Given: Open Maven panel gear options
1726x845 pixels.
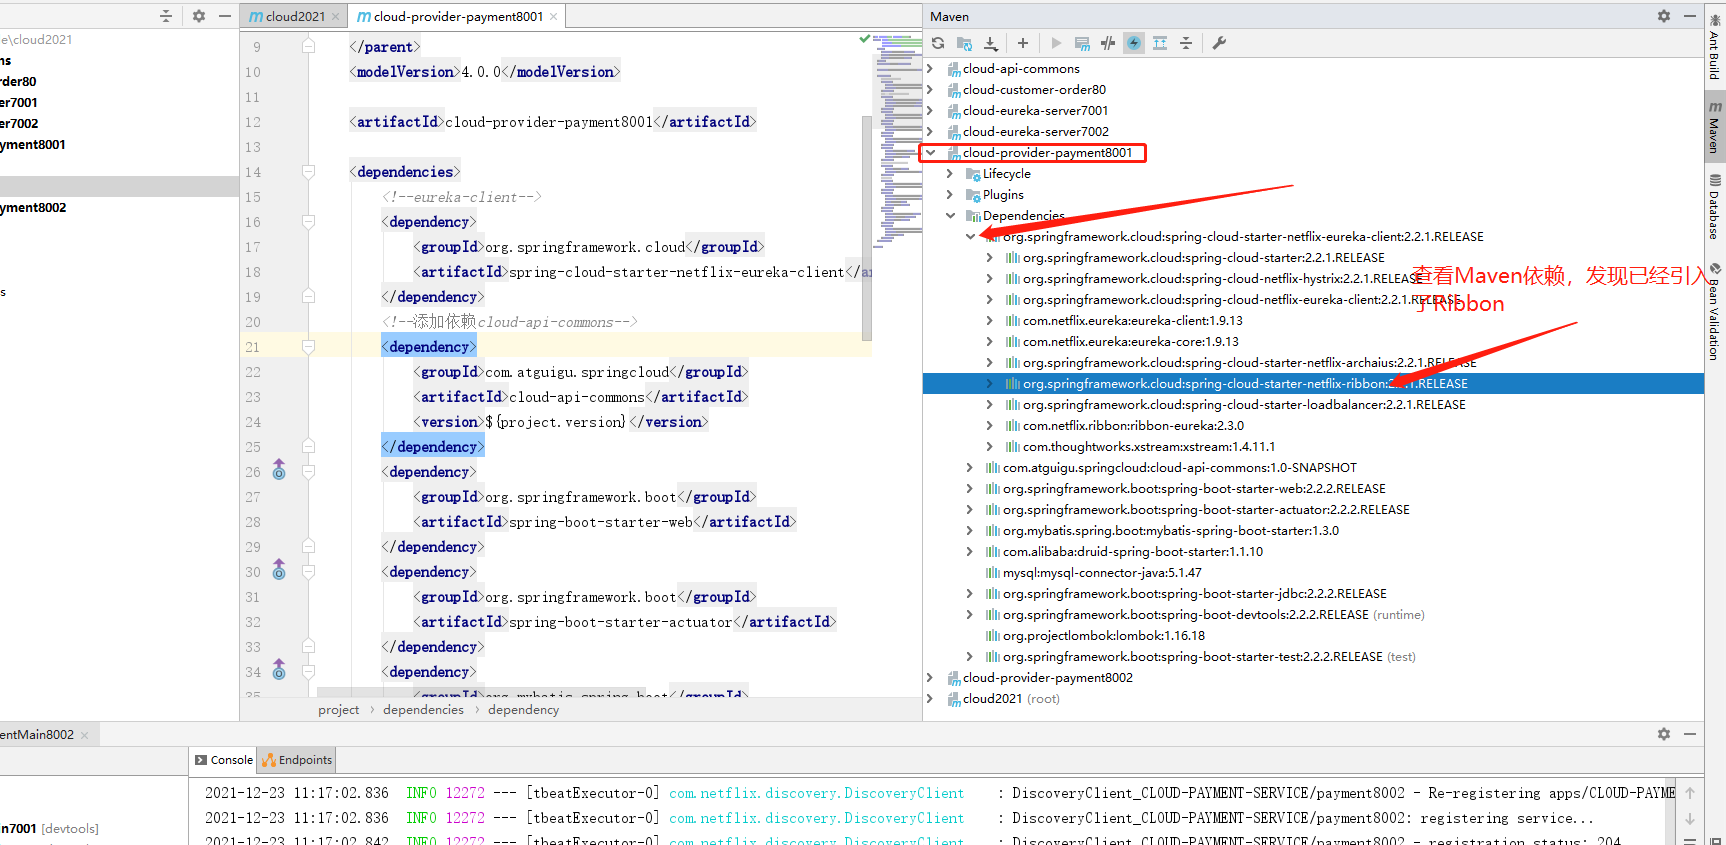Looking at the screenshot, I should [x=1664, y=16].
